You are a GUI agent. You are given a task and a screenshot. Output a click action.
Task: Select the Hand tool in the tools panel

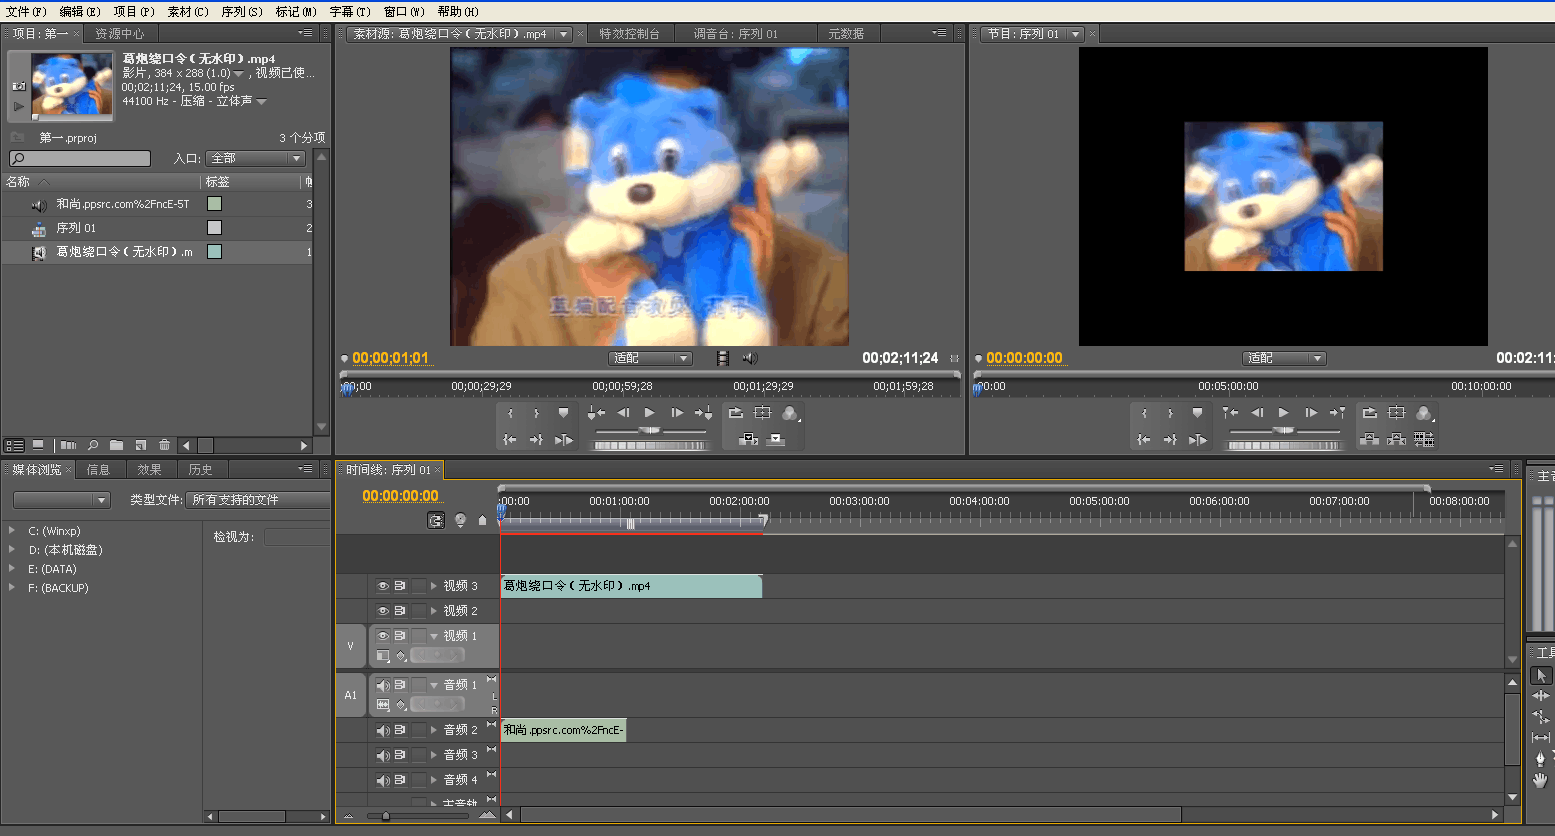click(1540, 780)
